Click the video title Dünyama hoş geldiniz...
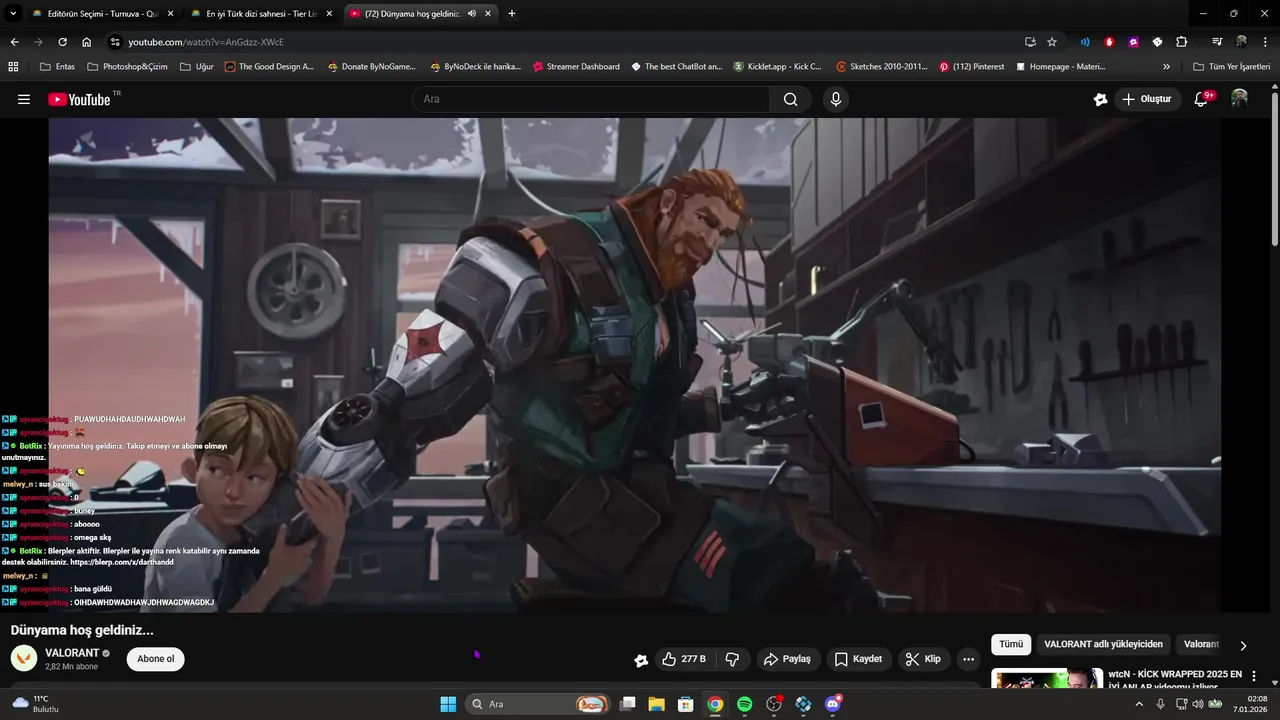1280x720 pixels. pyautogui.click(x=82, y=630)
